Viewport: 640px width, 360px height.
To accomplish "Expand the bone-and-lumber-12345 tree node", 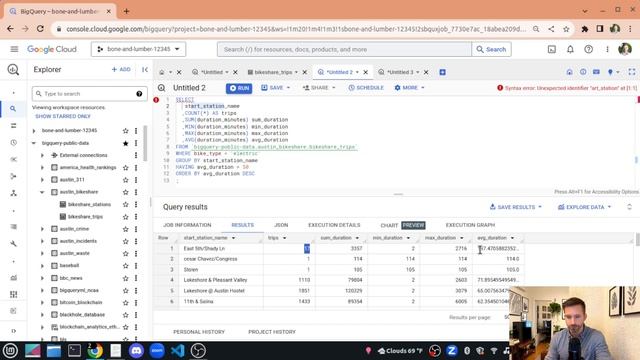I will [34, 131].
